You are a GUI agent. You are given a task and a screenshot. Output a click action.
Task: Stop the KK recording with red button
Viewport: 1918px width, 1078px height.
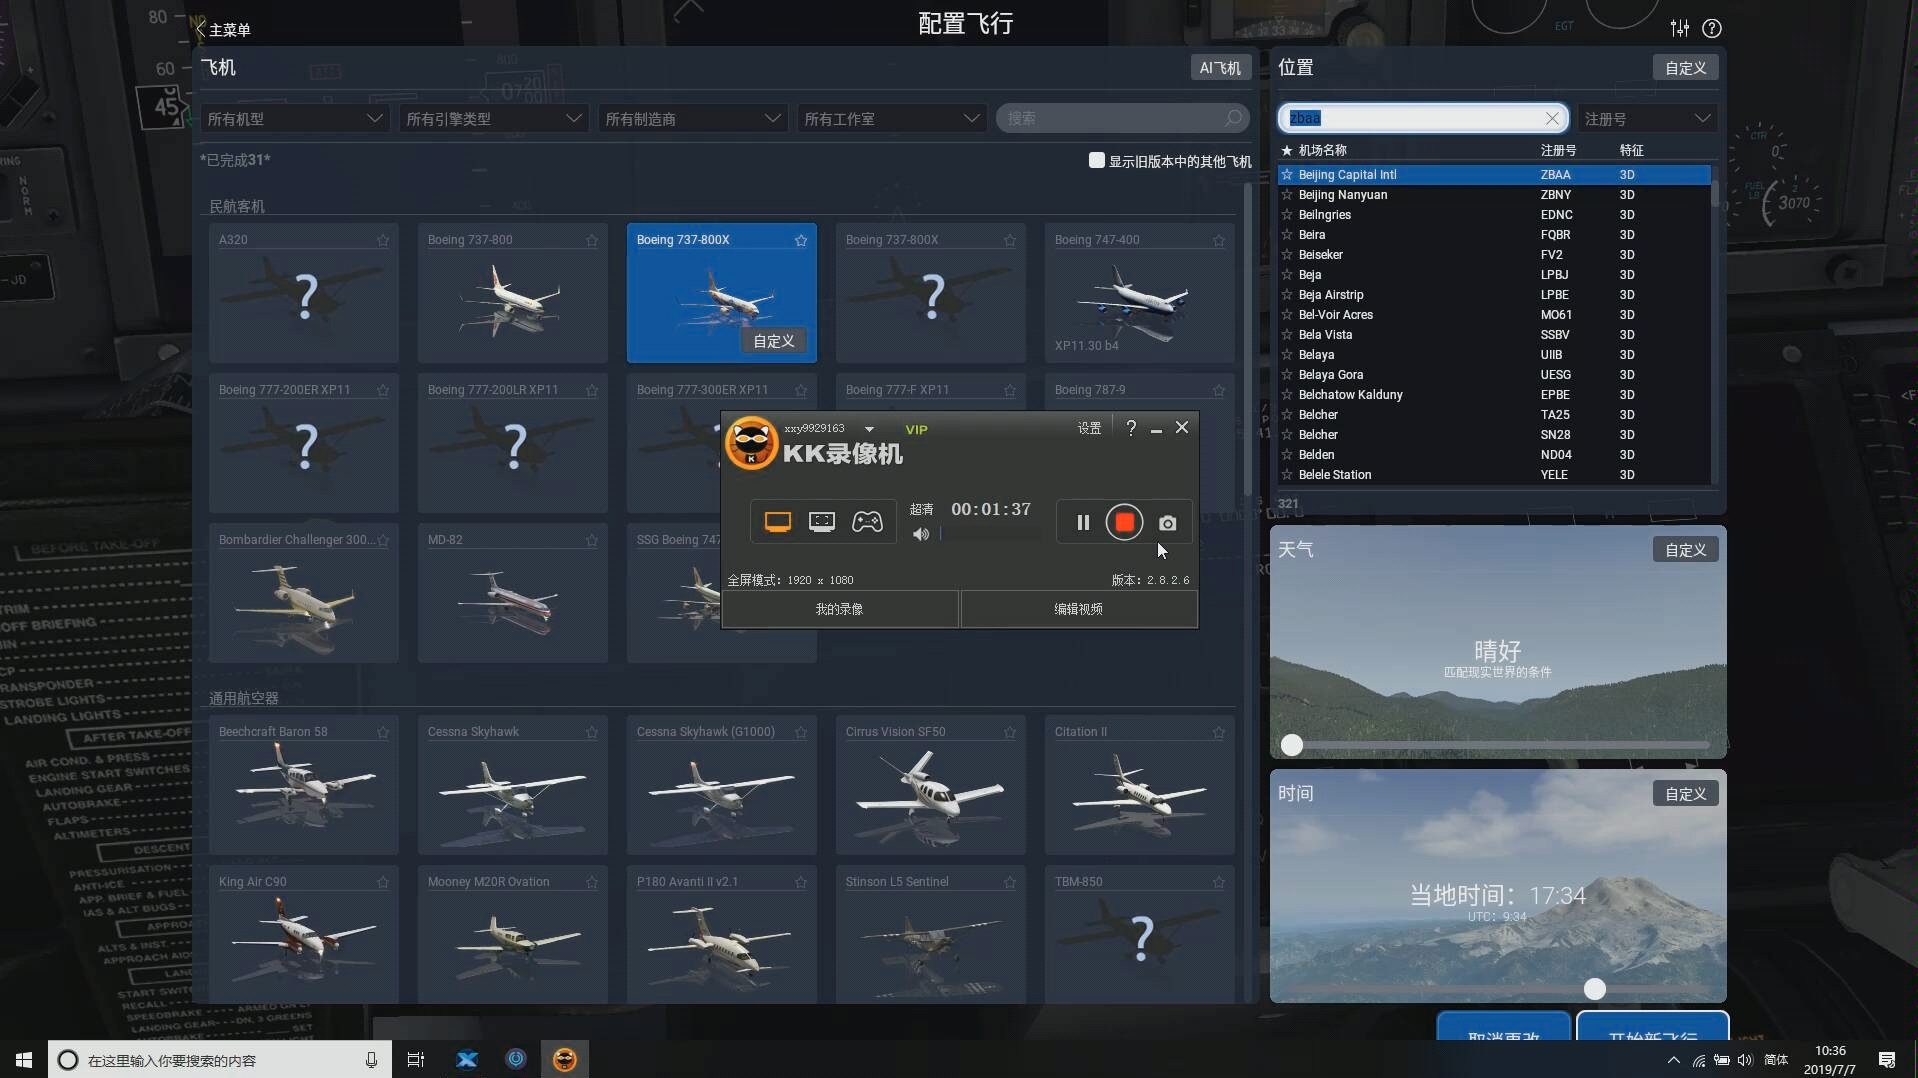click(1124, 522)
